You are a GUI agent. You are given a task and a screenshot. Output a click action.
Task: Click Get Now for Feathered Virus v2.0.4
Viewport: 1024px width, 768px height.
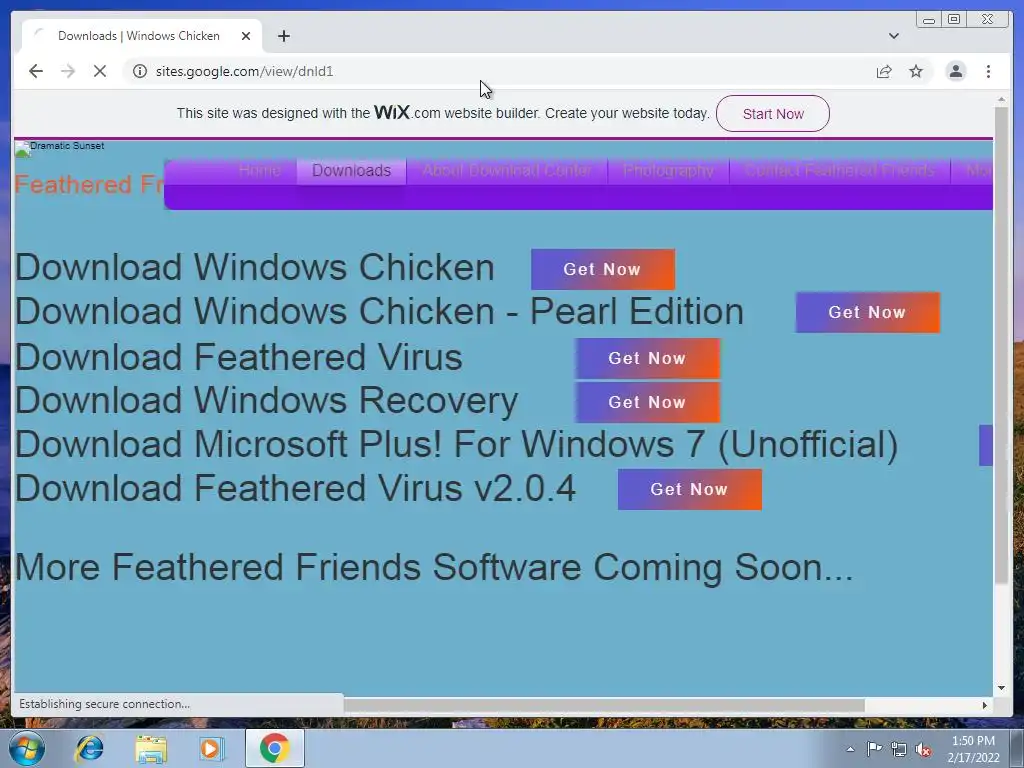click(690, 489)
